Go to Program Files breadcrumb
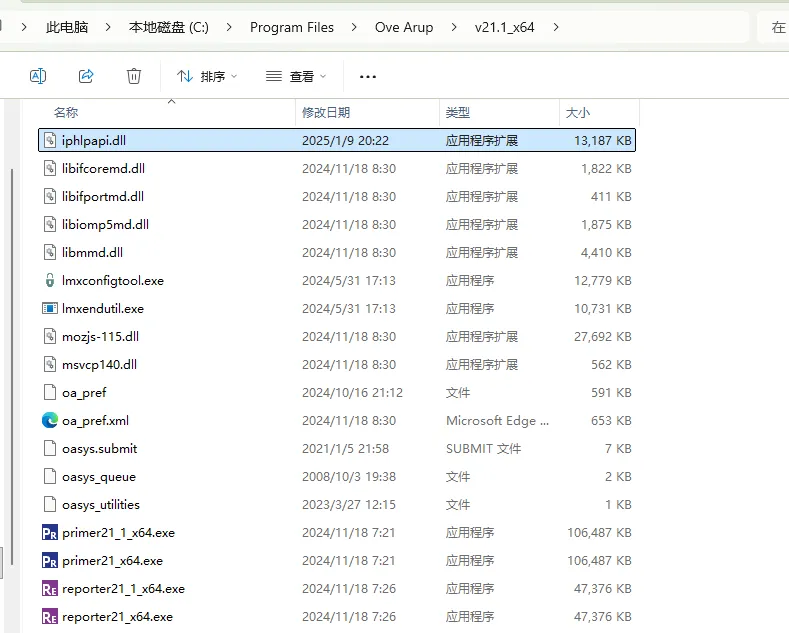Viewport: 789px width, 633px height. (292, 27)
